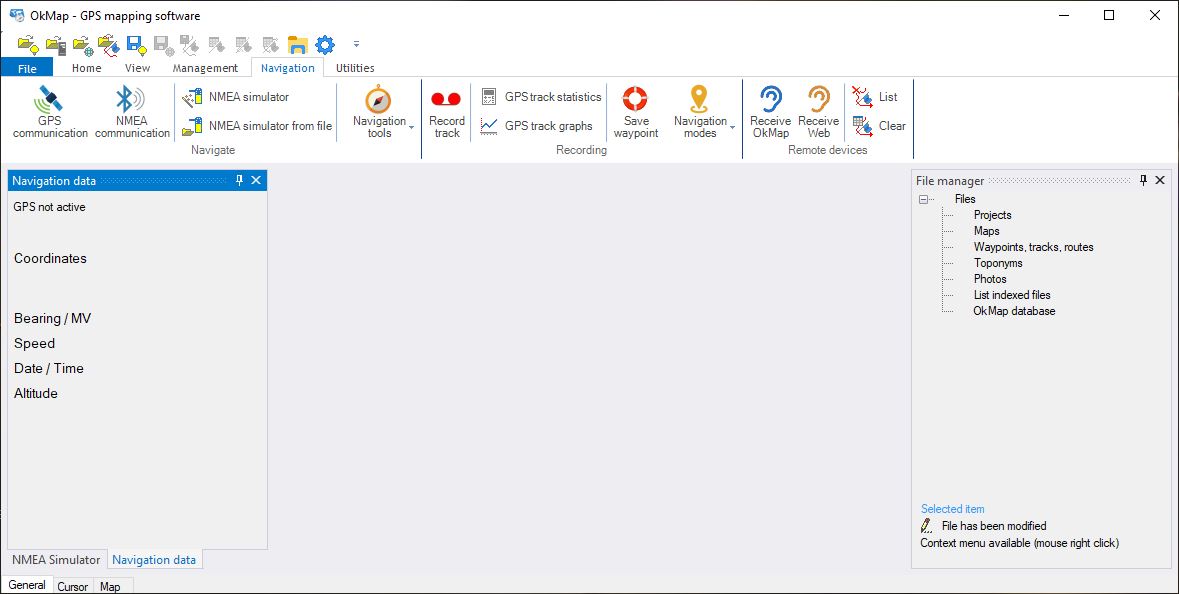The height and width of the screenshot is (594, 1179).
Task: Pin the Navigation data panel
Action: pos(240,180)
